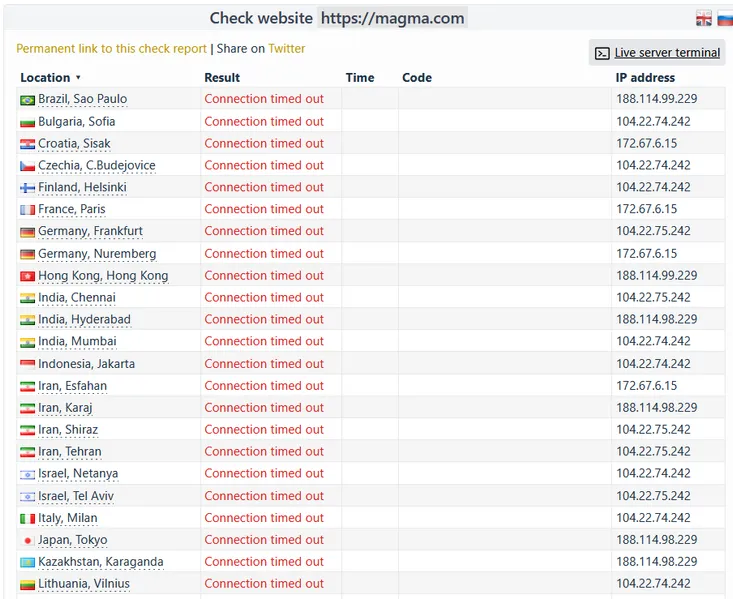Sort table by Location column header
733x599 pixels.
[45, 78]
